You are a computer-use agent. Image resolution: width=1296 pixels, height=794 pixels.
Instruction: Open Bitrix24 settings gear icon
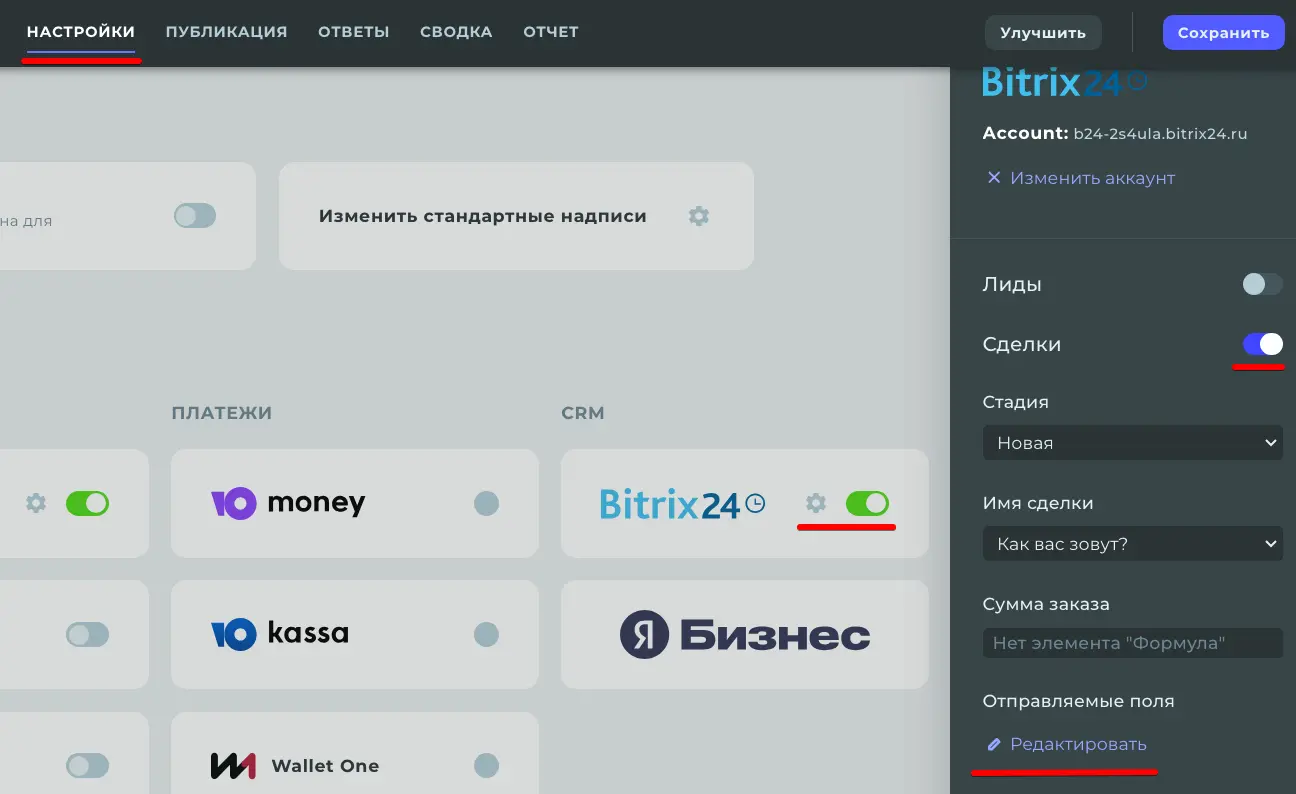click(816, 503)
